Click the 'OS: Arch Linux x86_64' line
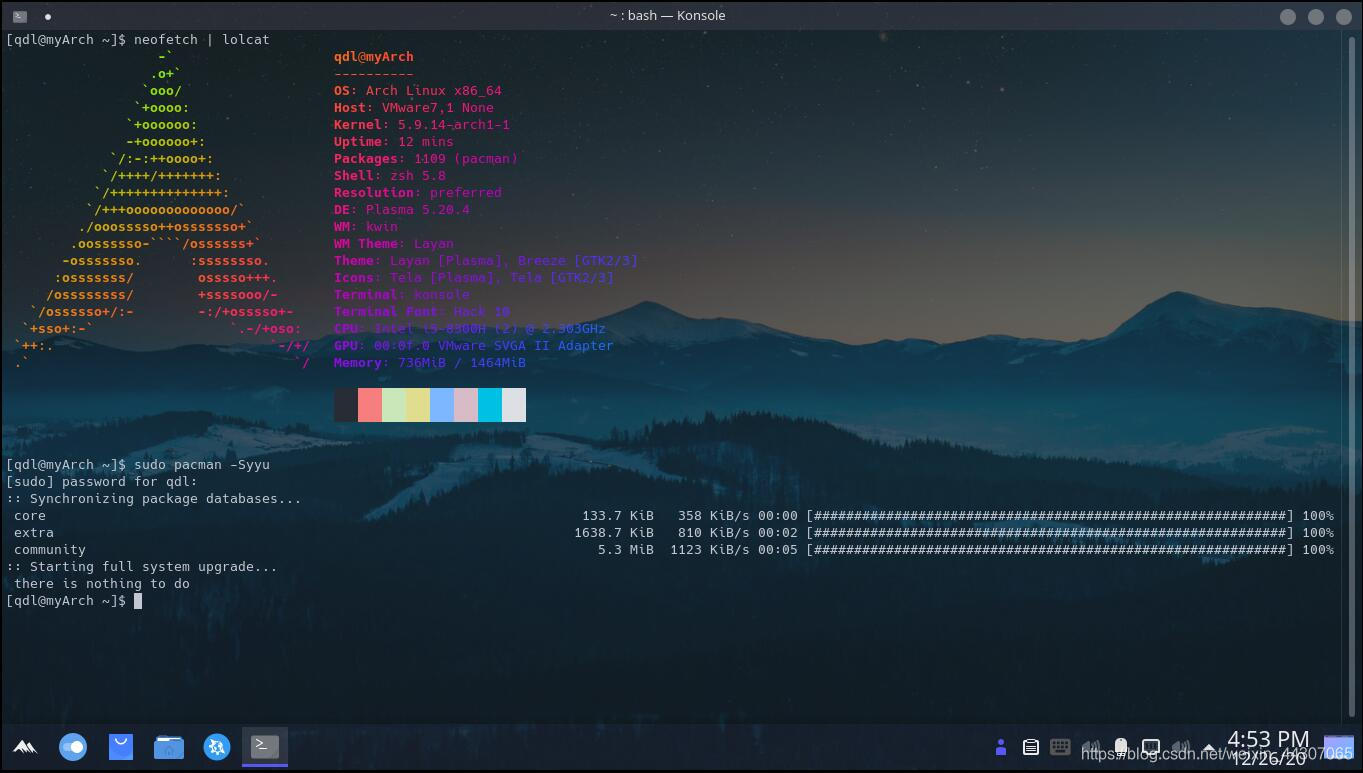This screenshot has width=1363, height=773. point(418,90)
